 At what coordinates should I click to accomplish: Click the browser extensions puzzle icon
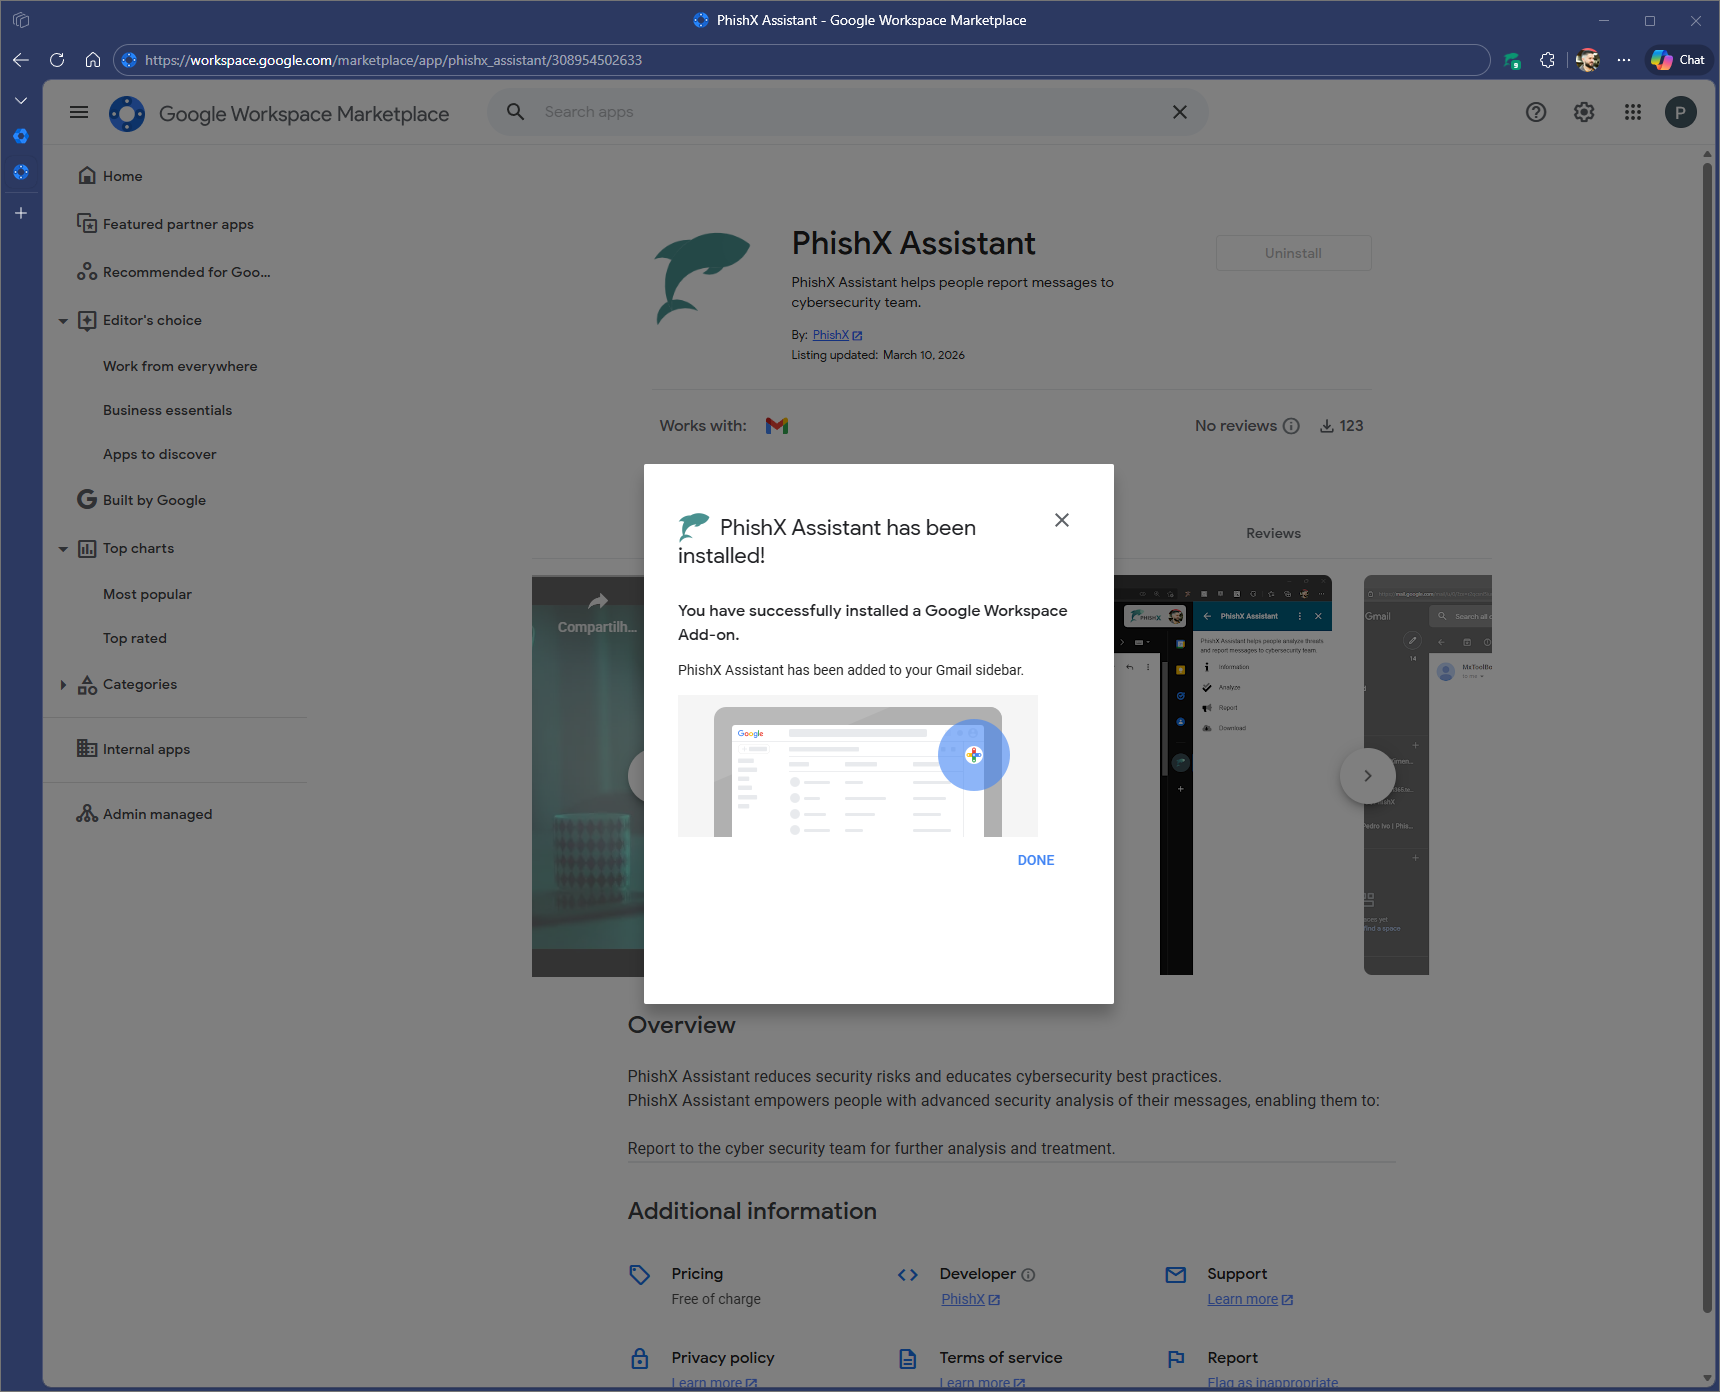coord(1547,60)
